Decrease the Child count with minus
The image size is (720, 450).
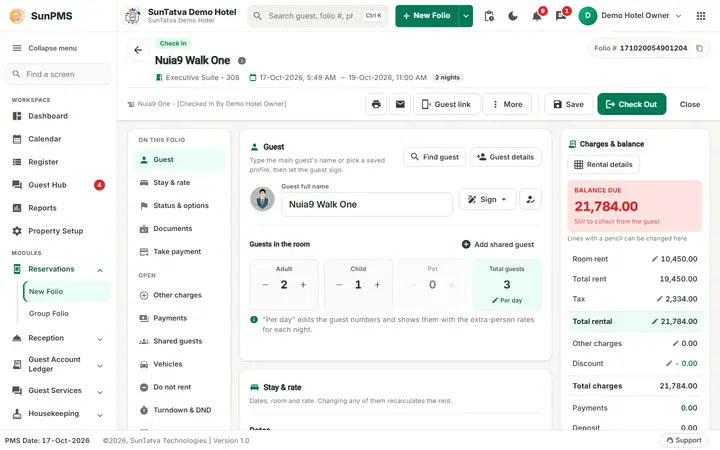pos(339,285)
